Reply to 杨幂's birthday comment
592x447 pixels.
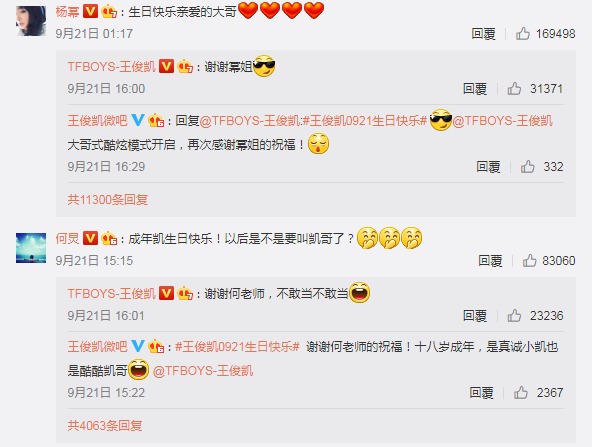[483, 34]
